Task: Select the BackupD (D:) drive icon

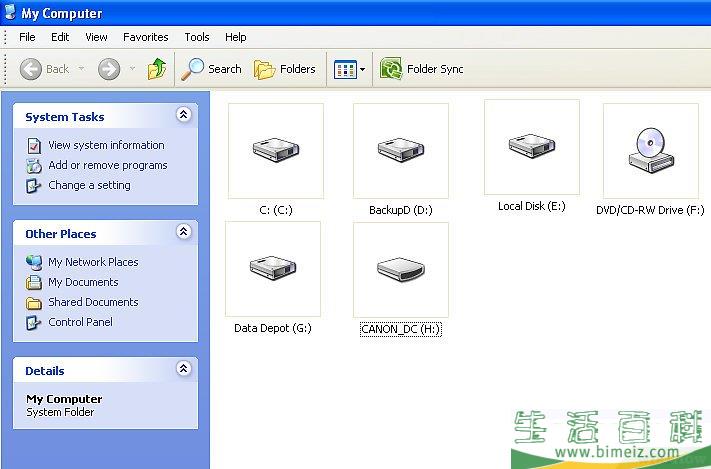Action: coord(400,151)
